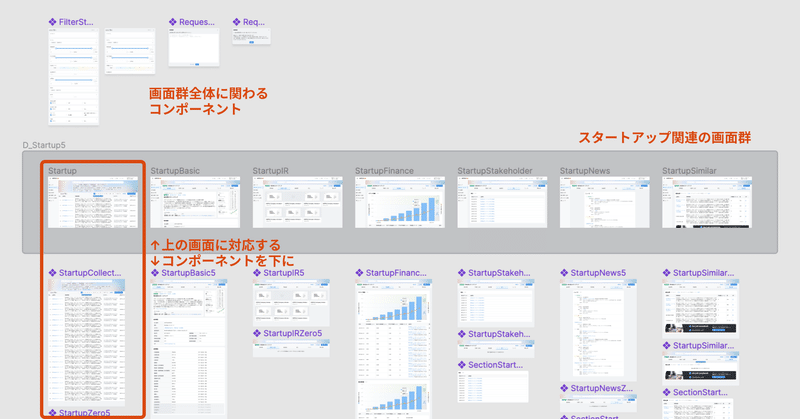This screenshot has height=419, width=800.
Task: Click the StartupStakeholder frame title
Action: [495, 170]
